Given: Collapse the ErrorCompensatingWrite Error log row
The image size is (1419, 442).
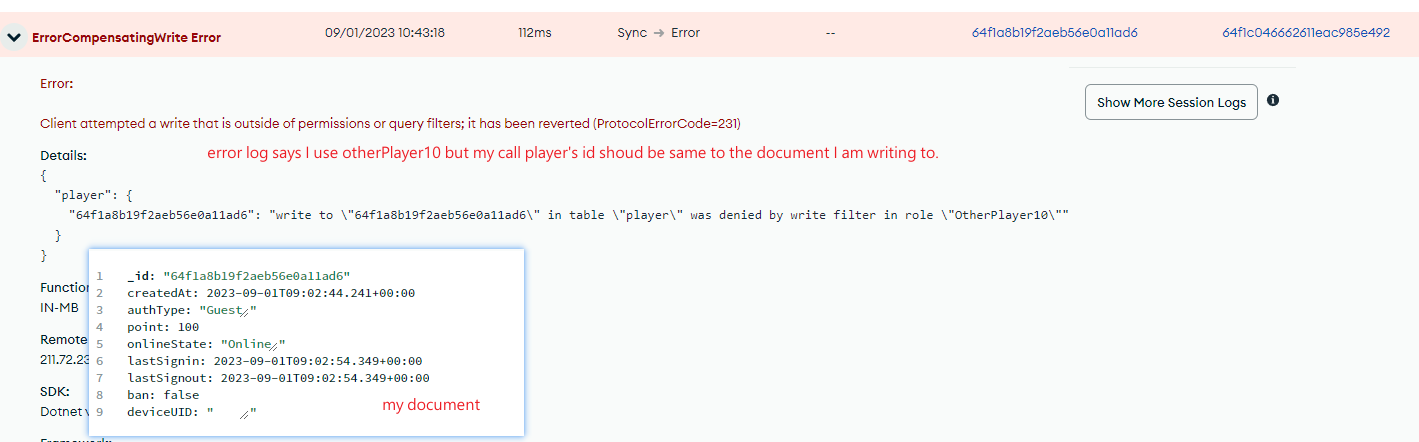Looking at the screenshot, I should coord(14,38).
